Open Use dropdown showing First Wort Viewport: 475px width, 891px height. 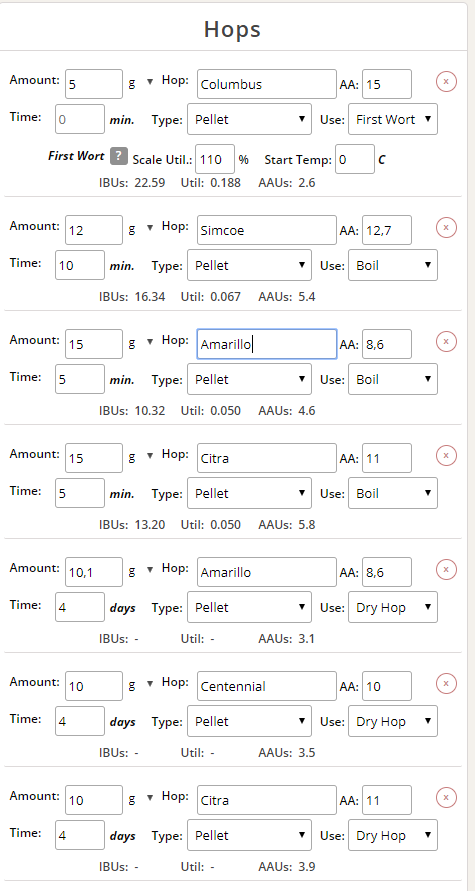(393, 119)
